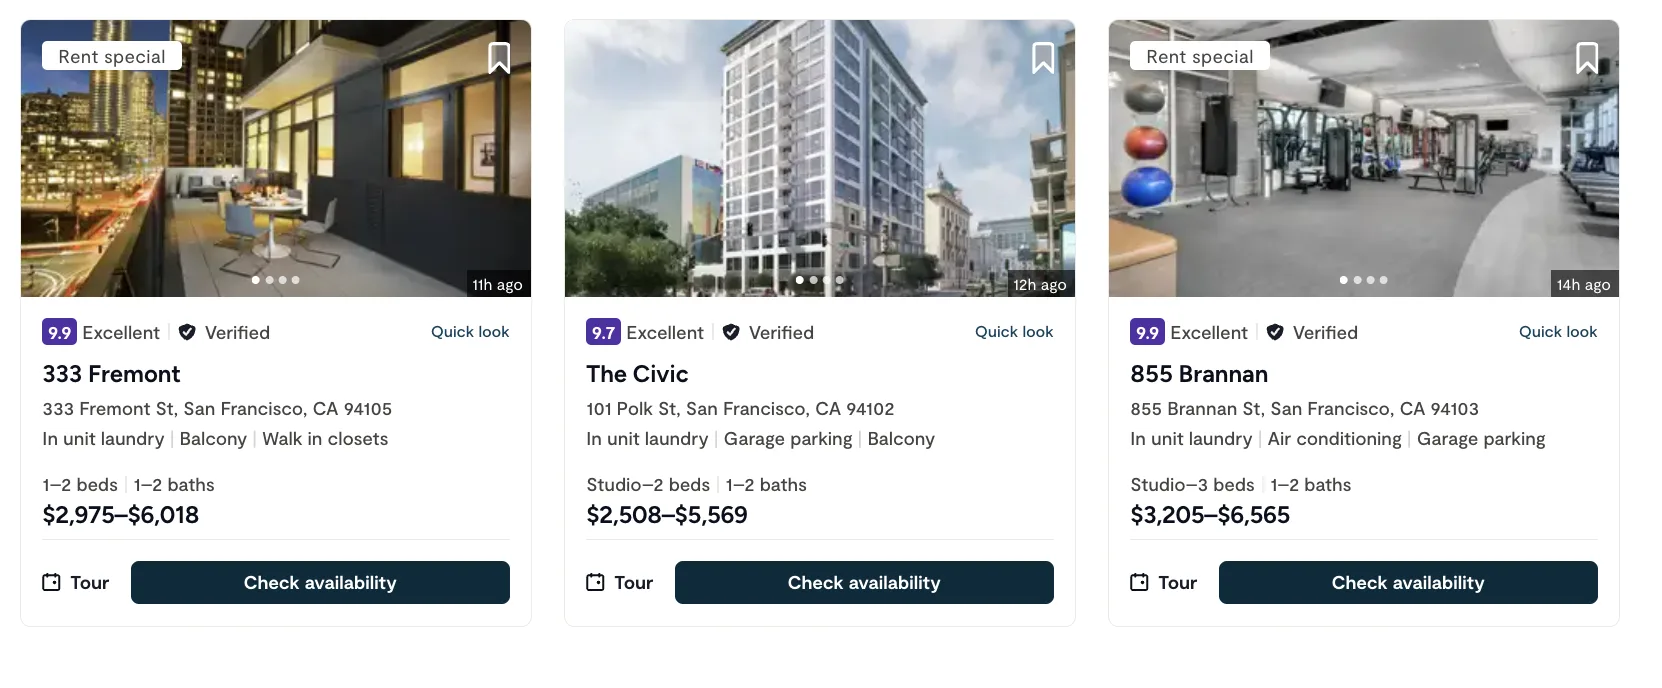
Task: Select the third carousel dot on The Civic photo
Action: point(826,280)
